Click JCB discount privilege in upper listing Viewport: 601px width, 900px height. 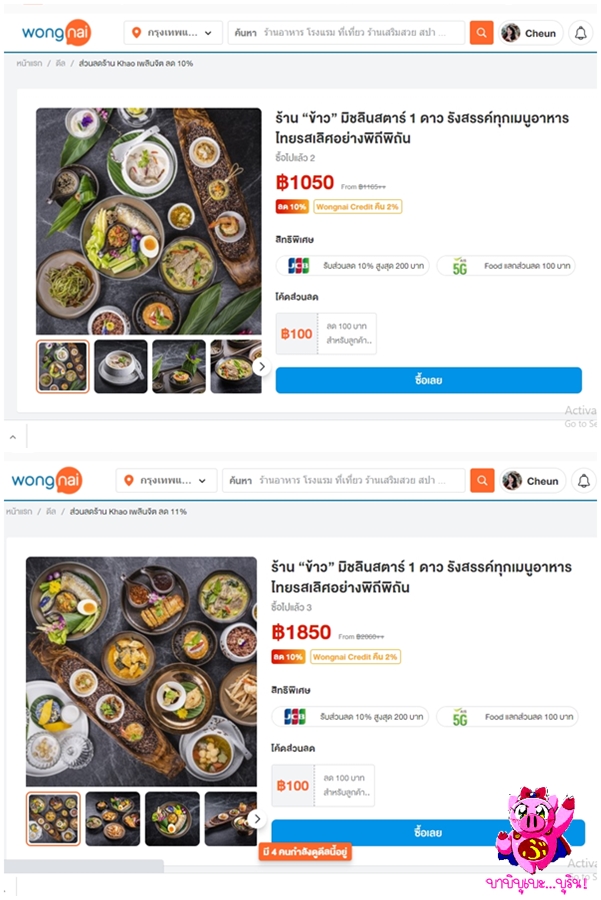click(x=352, y=266)
